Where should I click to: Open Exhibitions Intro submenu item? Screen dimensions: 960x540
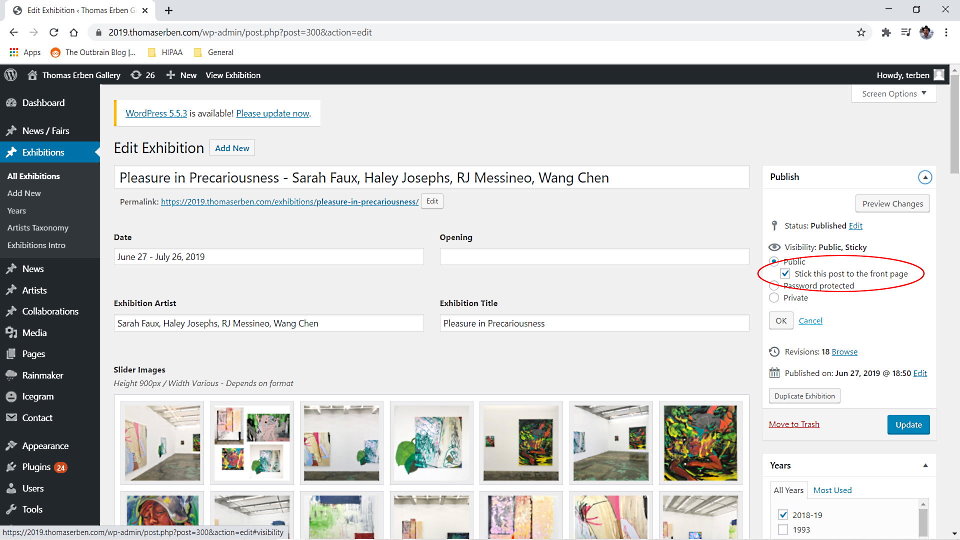point(36,245)
